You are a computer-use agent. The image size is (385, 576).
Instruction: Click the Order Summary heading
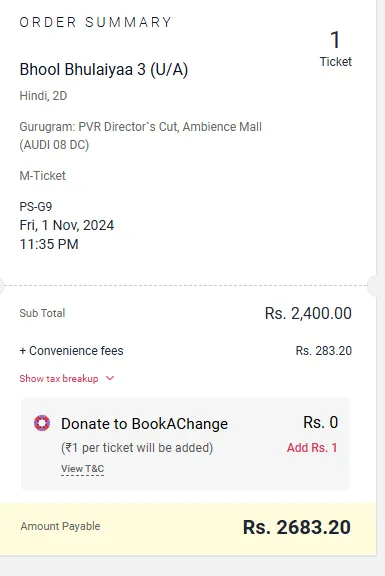(96, 22)
